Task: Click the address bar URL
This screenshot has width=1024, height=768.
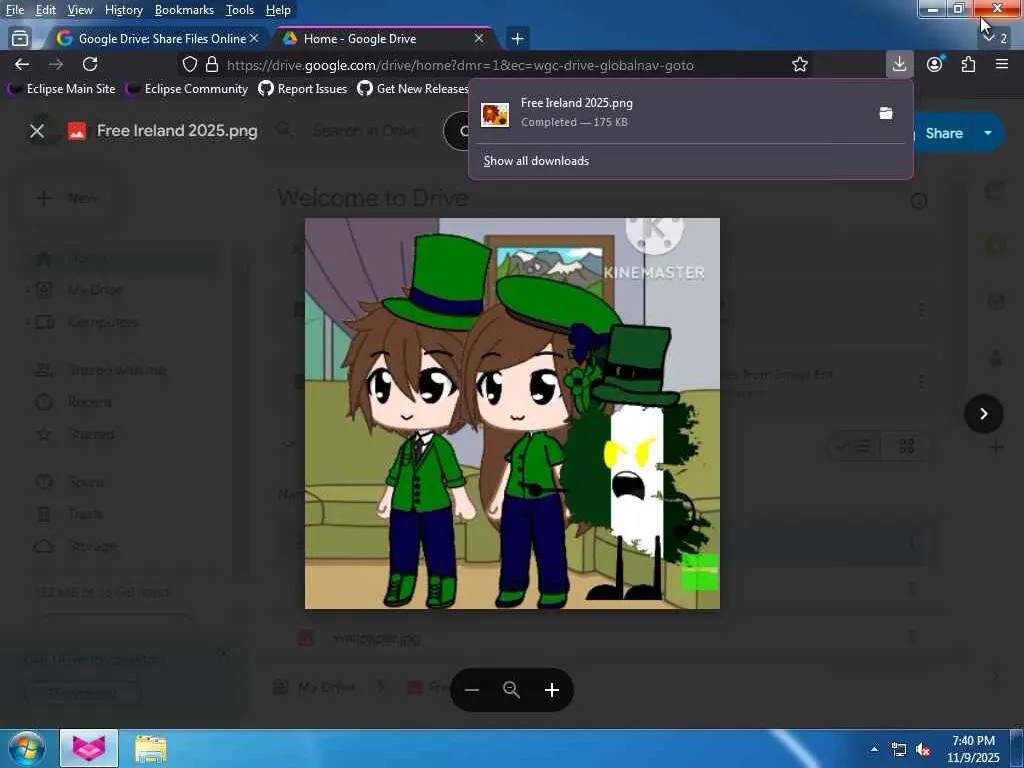Action: click(460, 65)
